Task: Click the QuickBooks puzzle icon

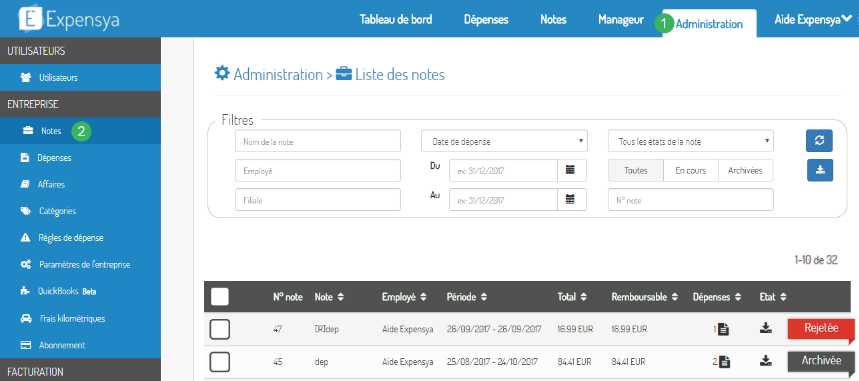Action: [x=25, y=291]
